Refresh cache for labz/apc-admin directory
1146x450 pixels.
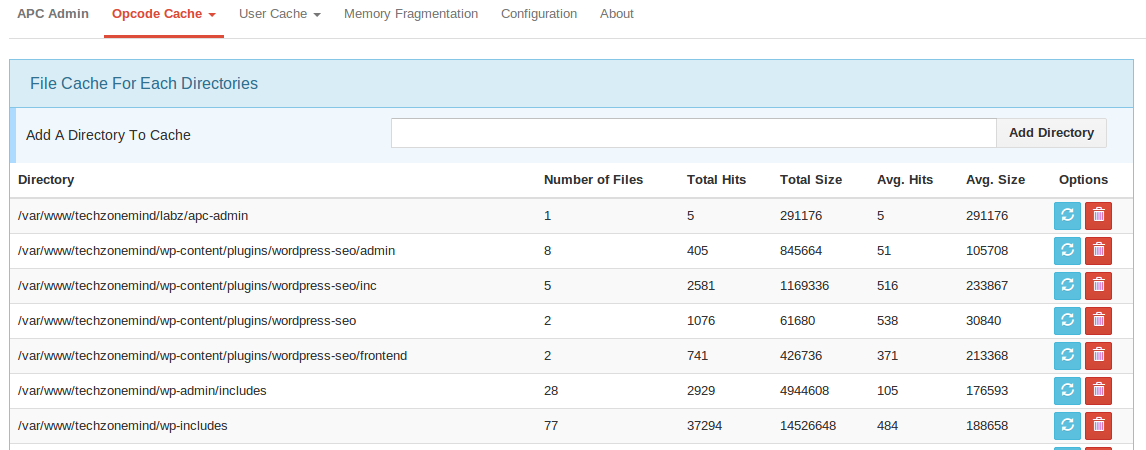(x=1067, y=216)
